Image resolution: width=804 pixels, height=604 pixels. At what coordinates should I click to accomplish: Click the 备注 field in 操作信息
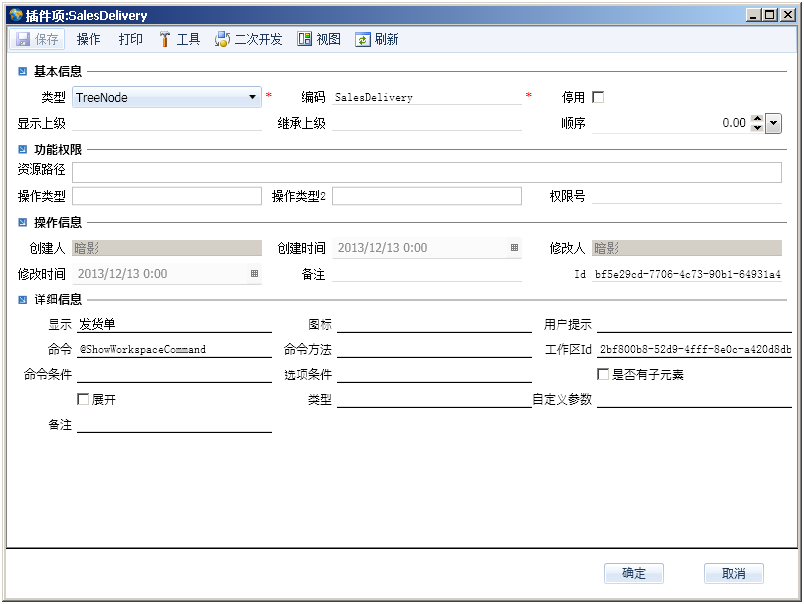point(427,274)
